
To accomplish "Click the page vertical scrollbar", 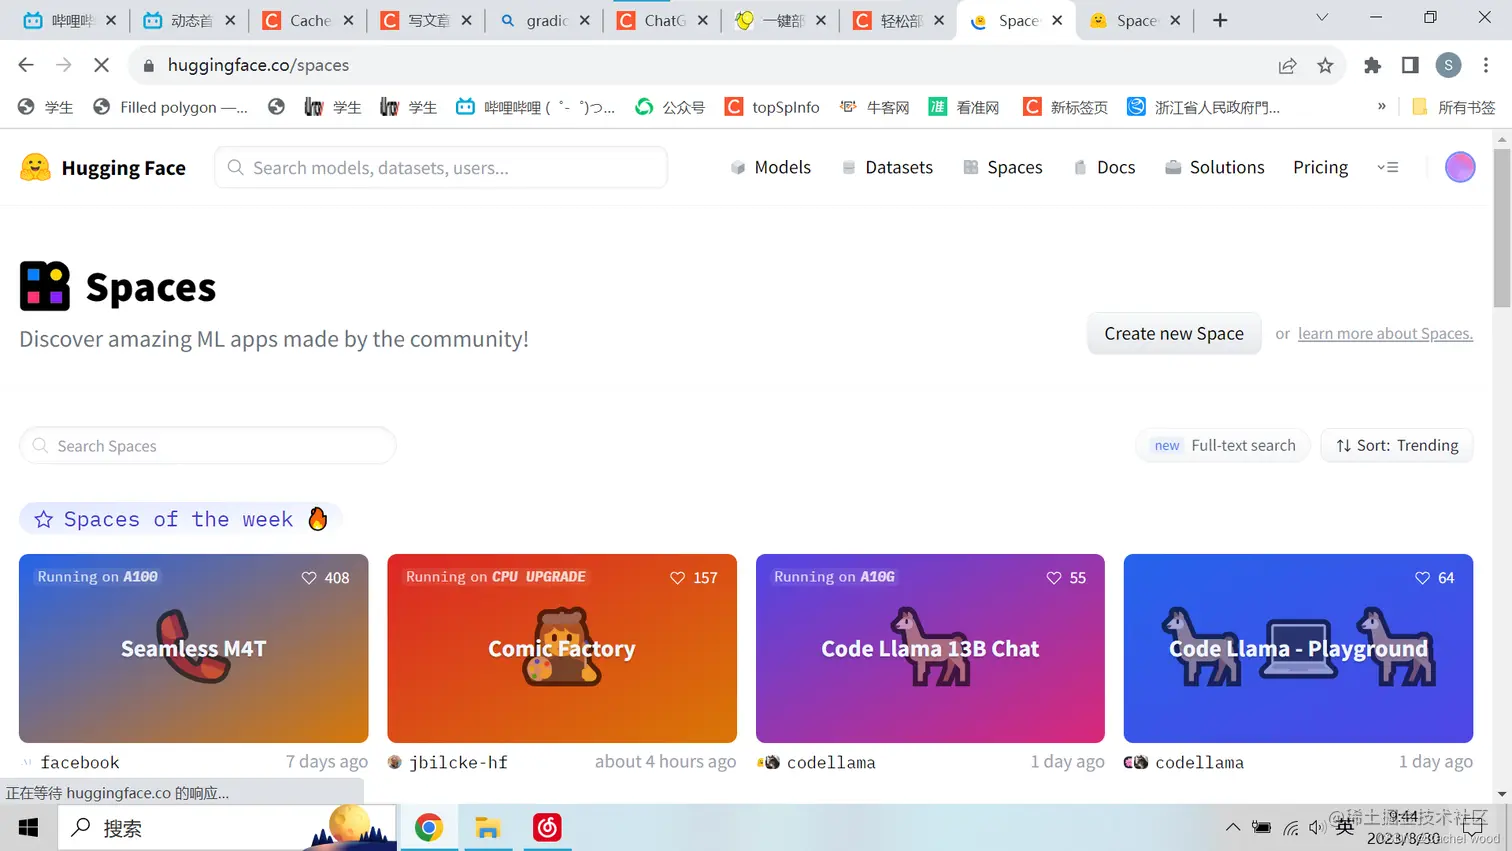I will click(x=1502, y=230).
